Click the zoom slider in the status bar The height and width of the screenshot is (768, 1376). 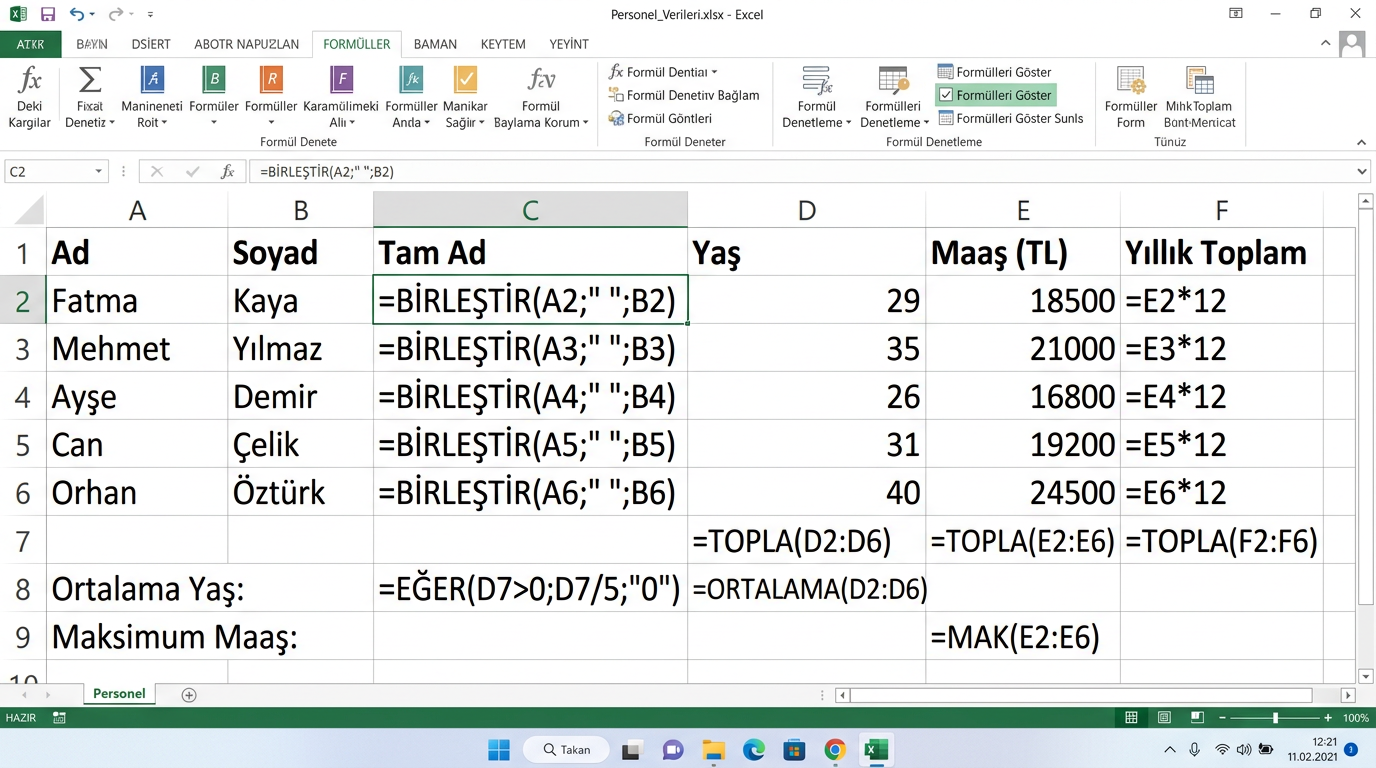click(x=1275, y=718)
